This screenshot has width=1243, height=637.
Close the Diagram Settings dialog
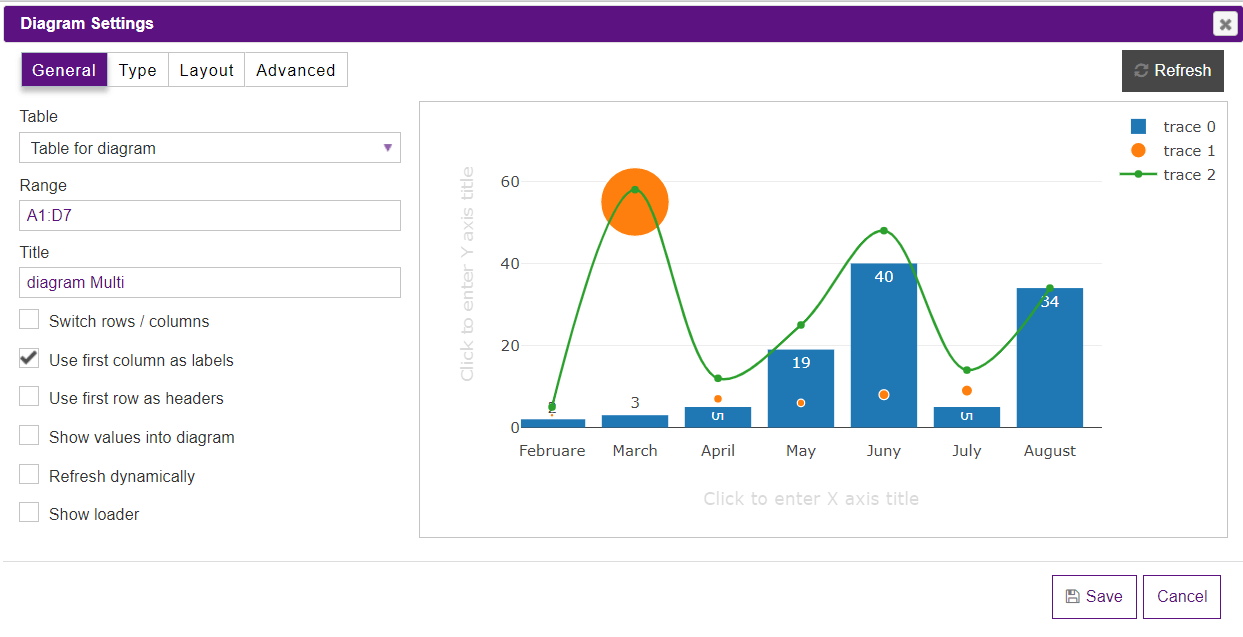tap(1225, 24)
